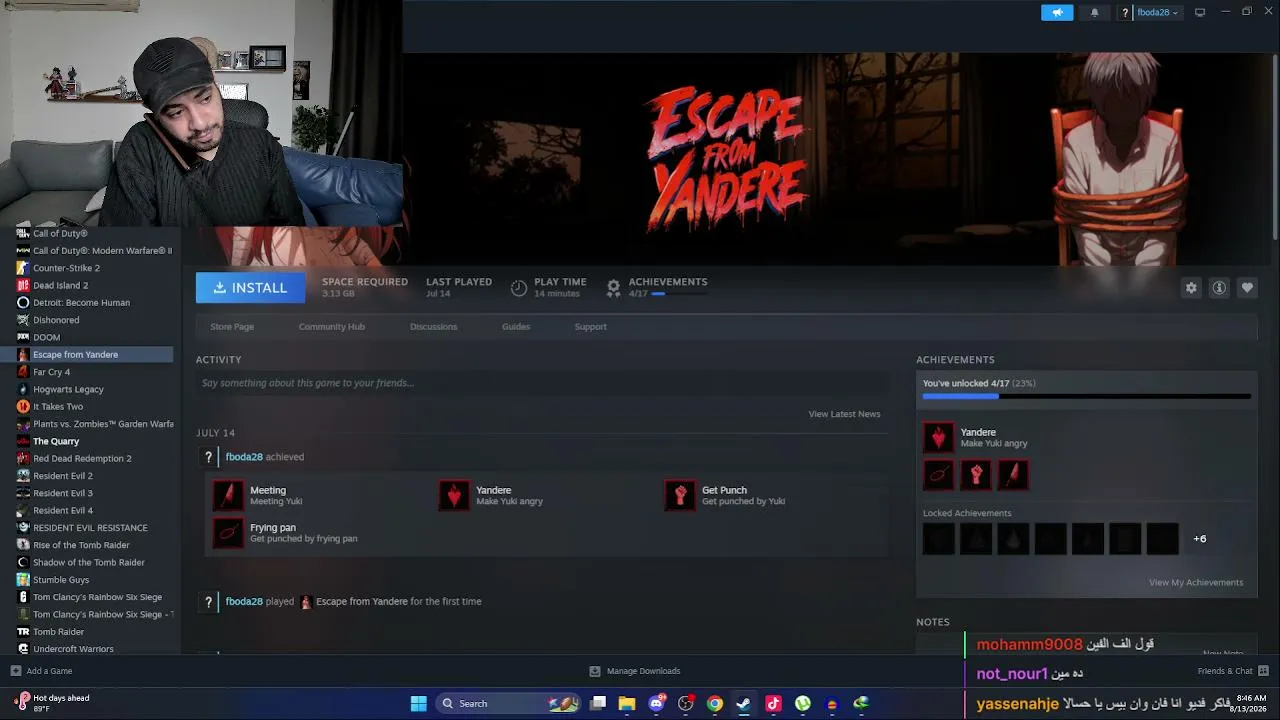Open the notifications bell

[1094, 12]
